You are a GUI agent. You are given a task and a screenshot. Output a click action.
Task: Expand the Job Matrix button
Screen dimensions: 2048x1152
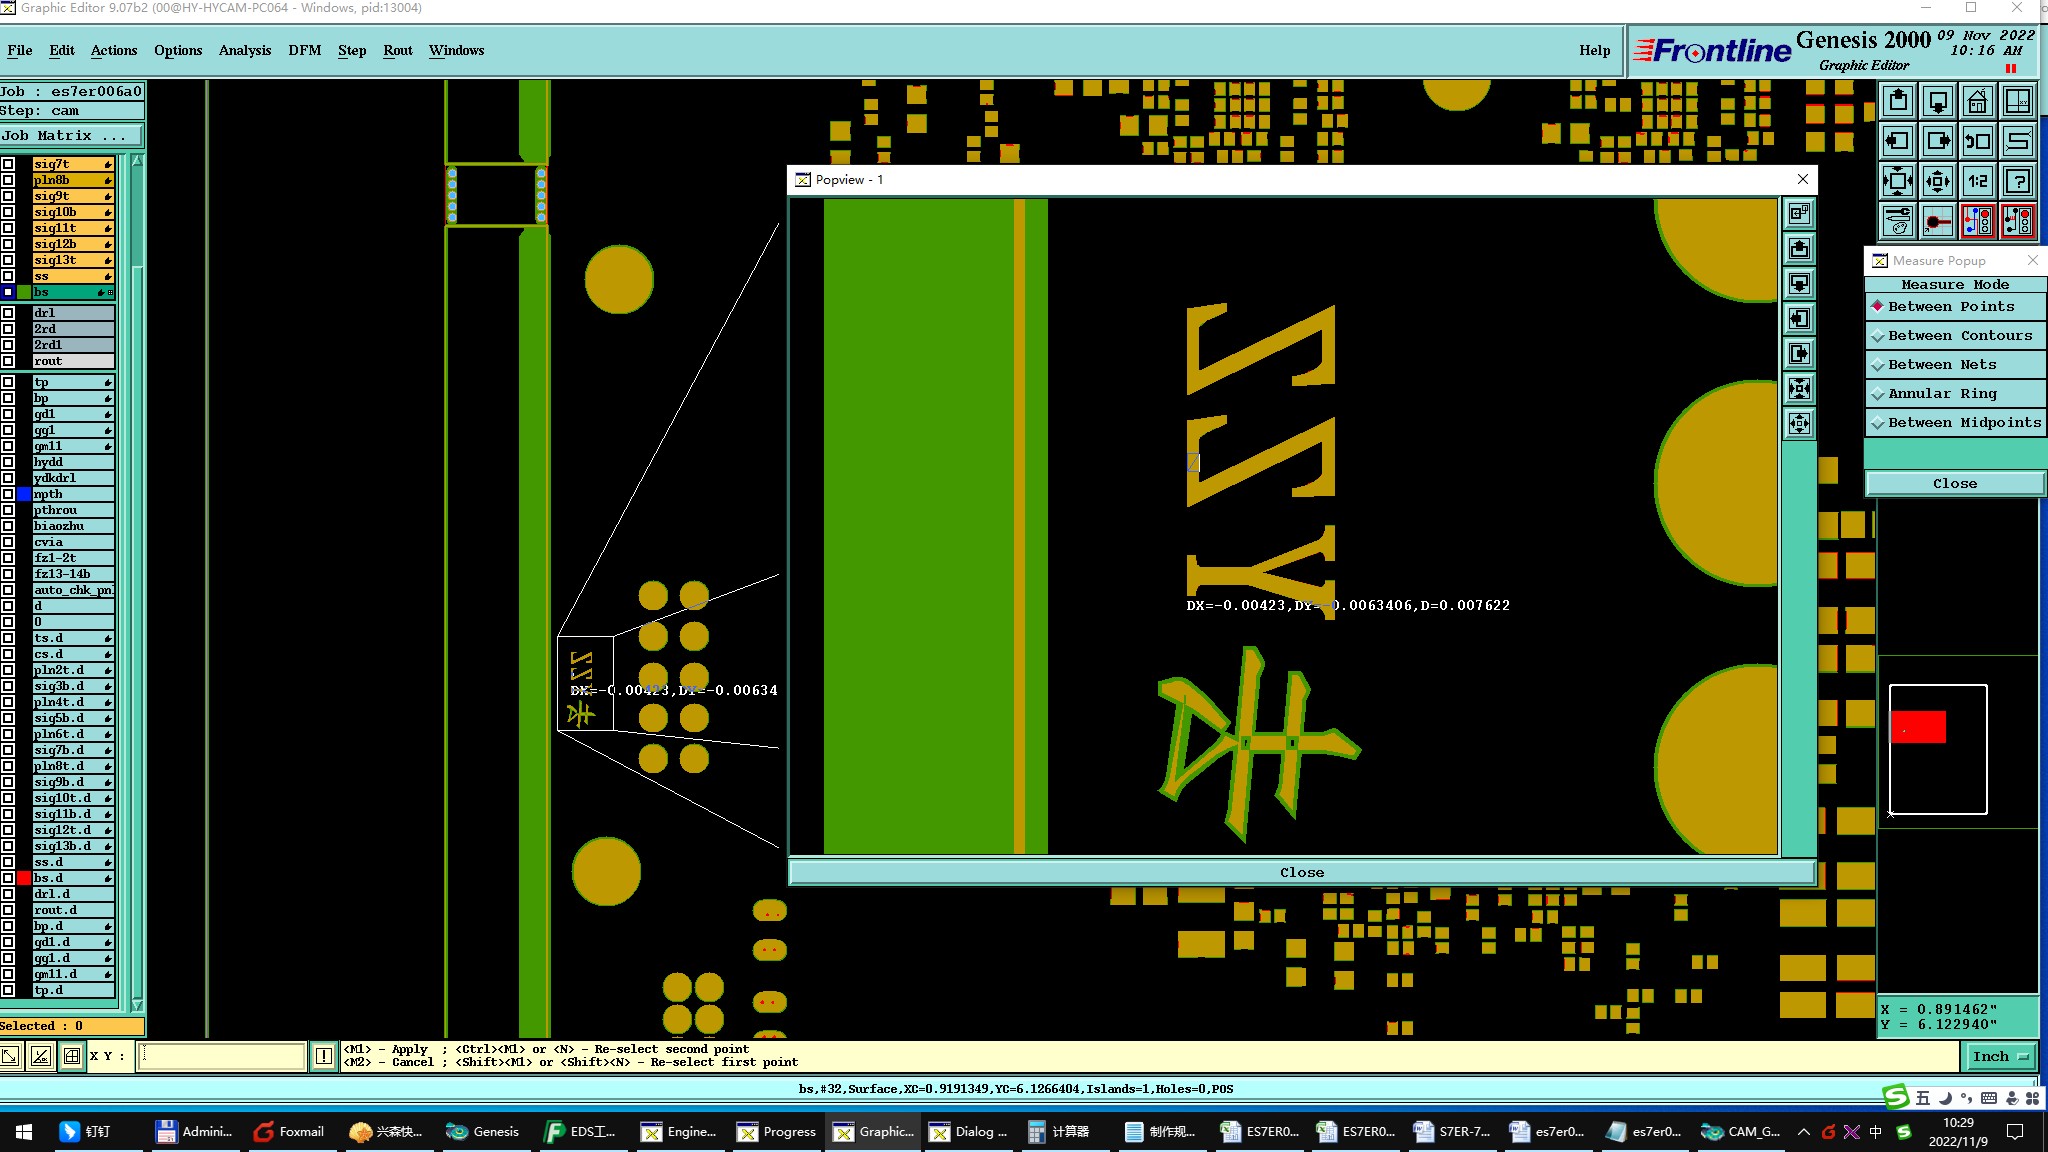pyautogui.click(x=70, y=136)
